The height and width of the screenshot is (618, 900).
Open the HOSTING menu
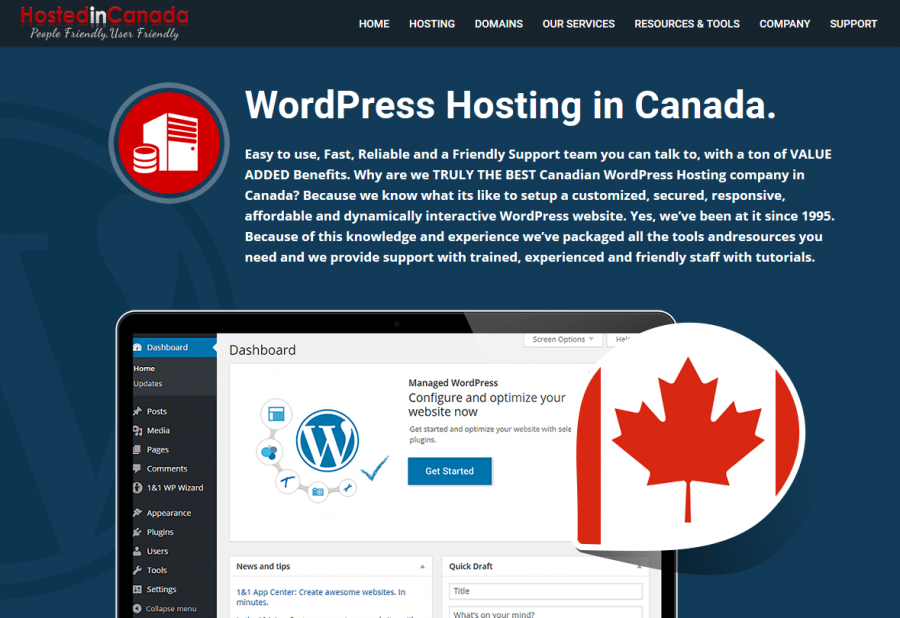coord(432,24)
